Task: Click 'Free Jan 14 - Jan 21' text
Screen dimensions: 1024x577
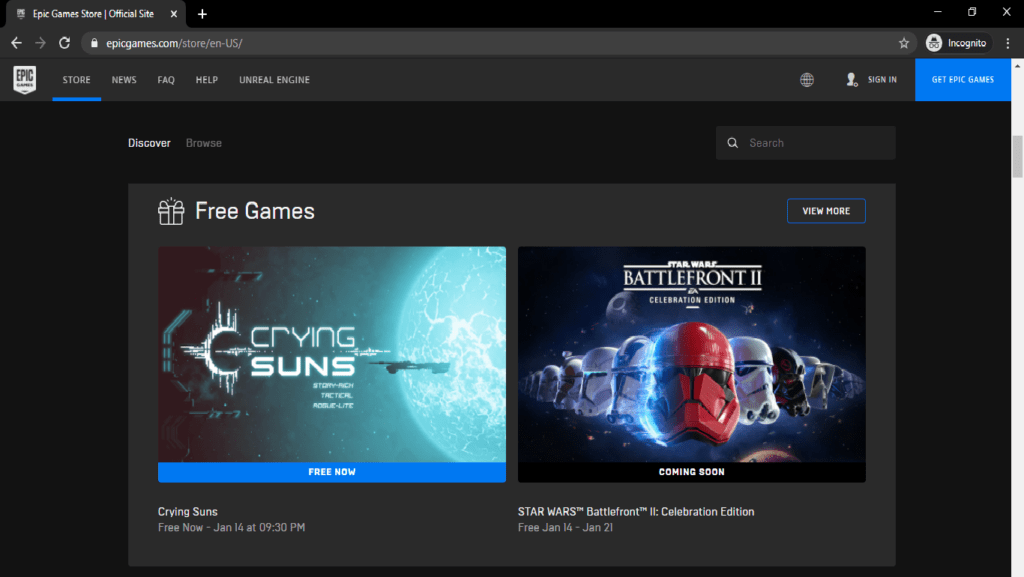Action: [x=566, y=527]
